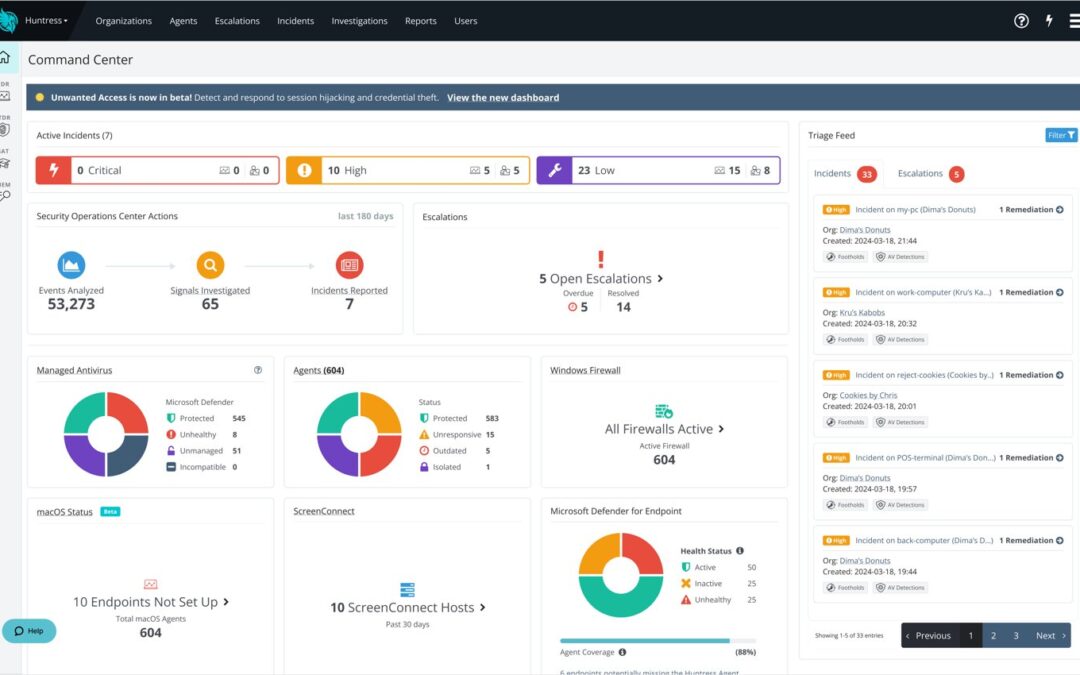Click the Help chat button
Viewport: 1080px width, 675px height.
point(29,631)
